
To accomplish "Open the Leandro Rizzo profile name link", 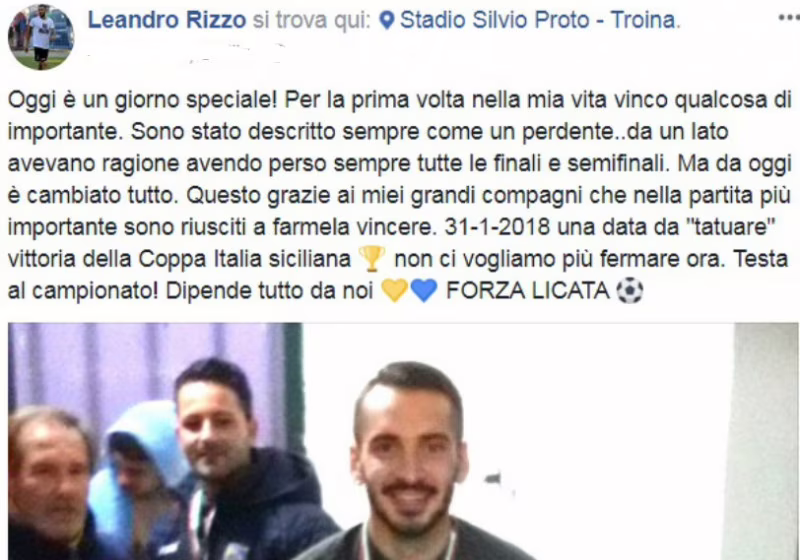I will [167, 20].
